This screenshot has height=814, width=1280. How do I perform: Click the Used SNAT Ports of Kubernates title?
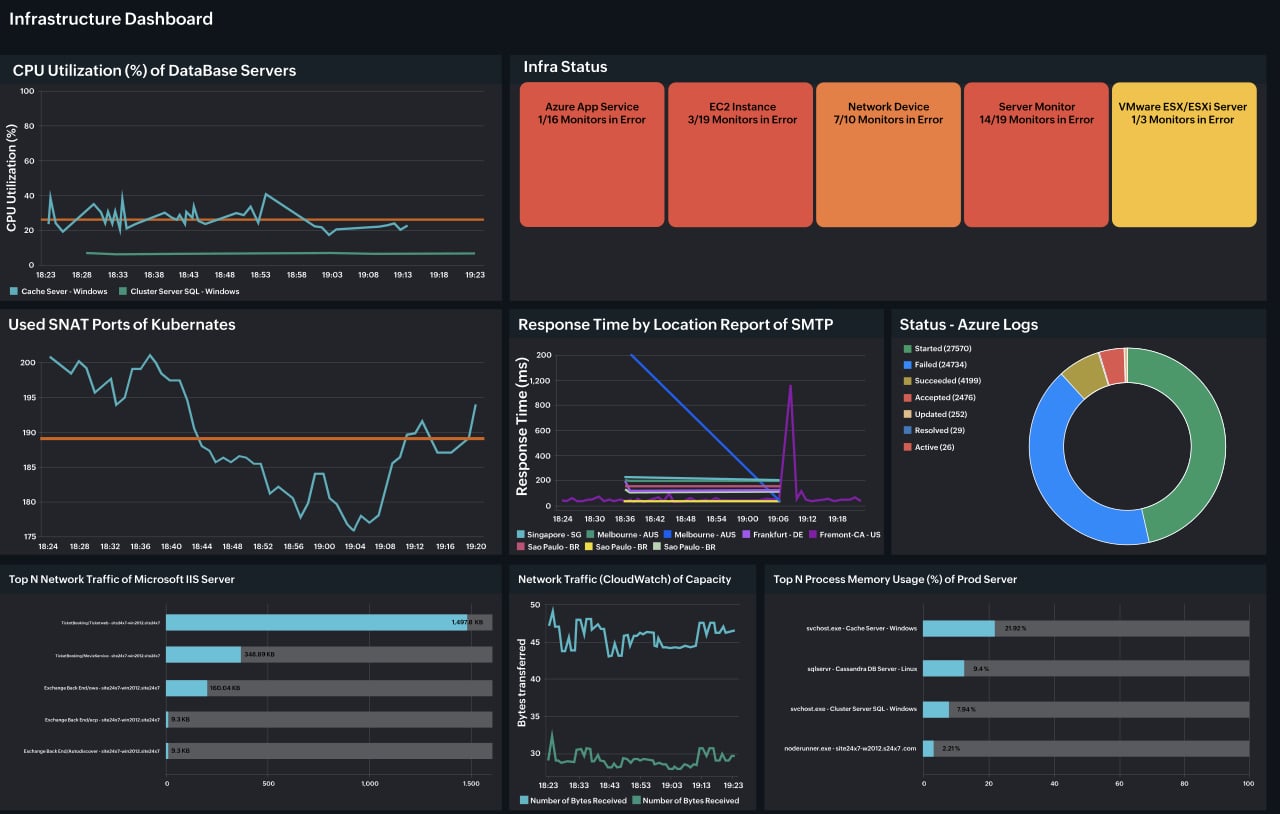coord(122,324)
